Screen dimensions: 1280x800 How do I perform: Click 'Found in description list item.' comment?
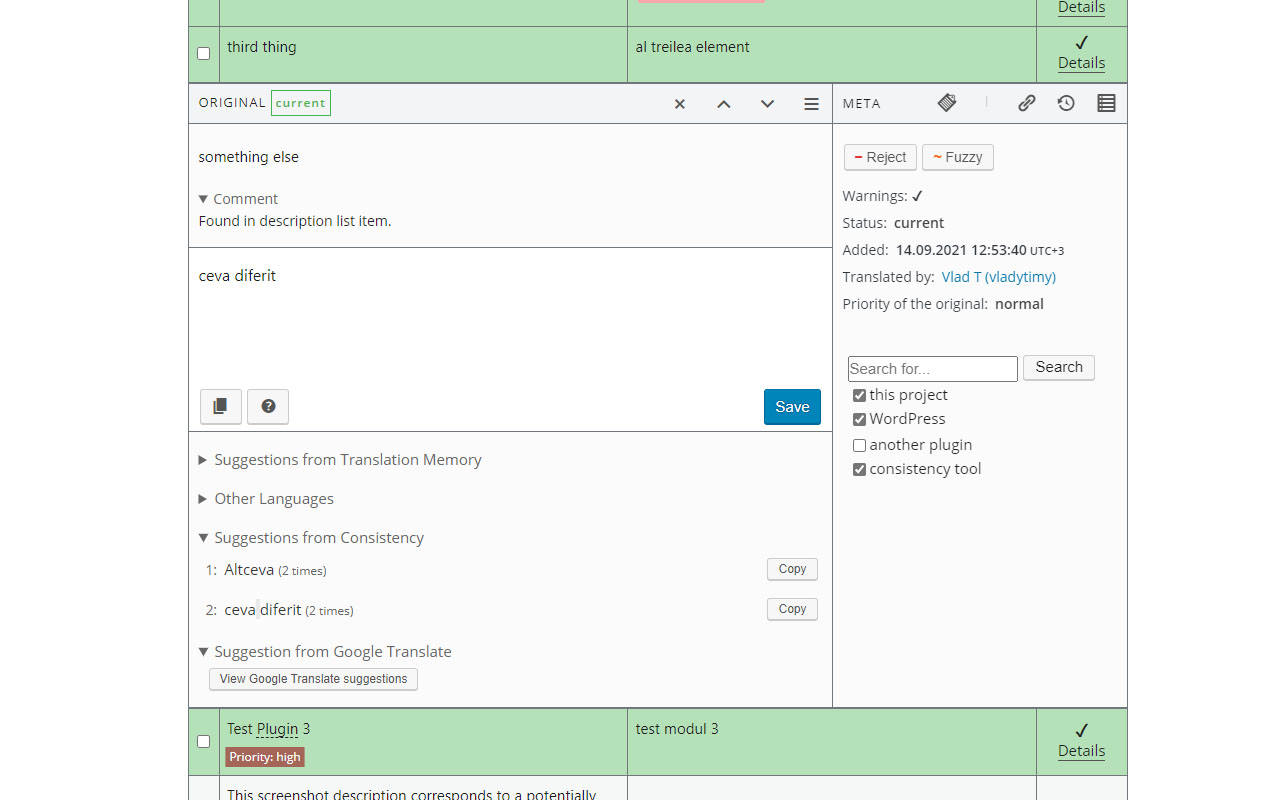click(295, 221)
